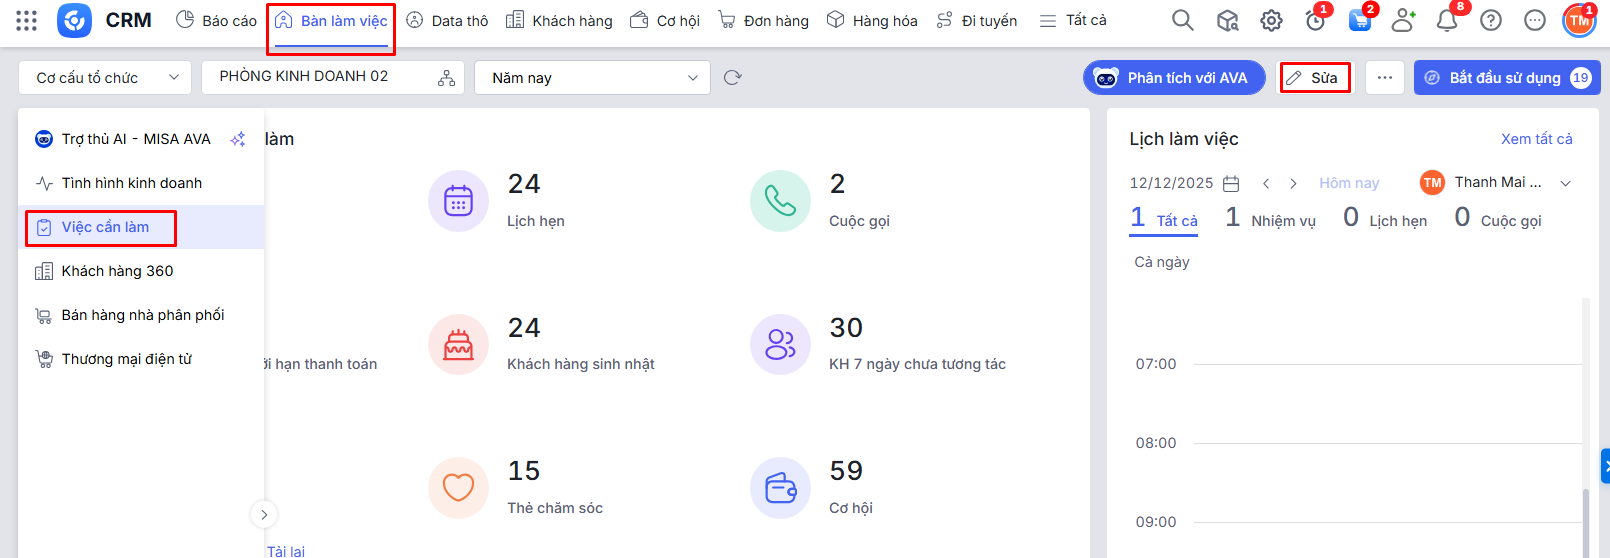Click the refresh icon beside Năm nay
Image resolution: width=1610 pixels, height=558 pixels.
pos(732,78)
